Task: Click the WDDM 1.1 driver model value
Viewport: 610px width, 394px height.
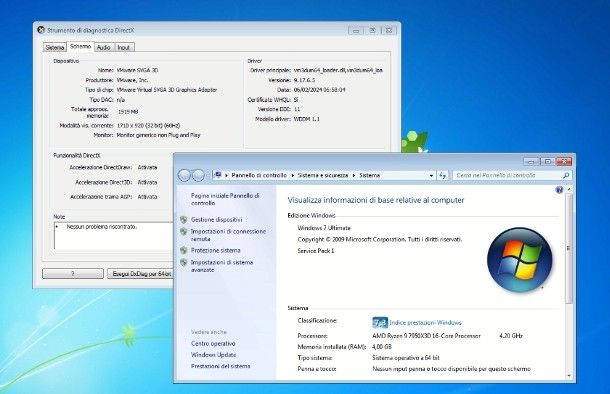Action: coord(307,119)
